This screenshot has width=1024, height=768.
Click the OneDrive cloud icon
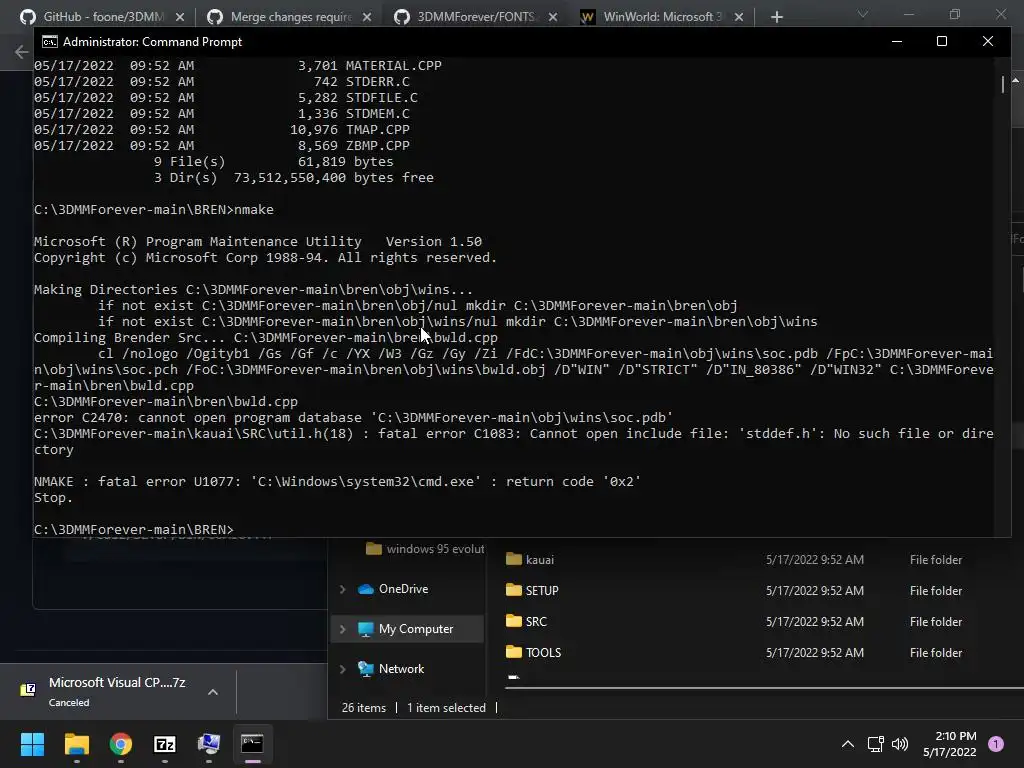coord(366,589)
